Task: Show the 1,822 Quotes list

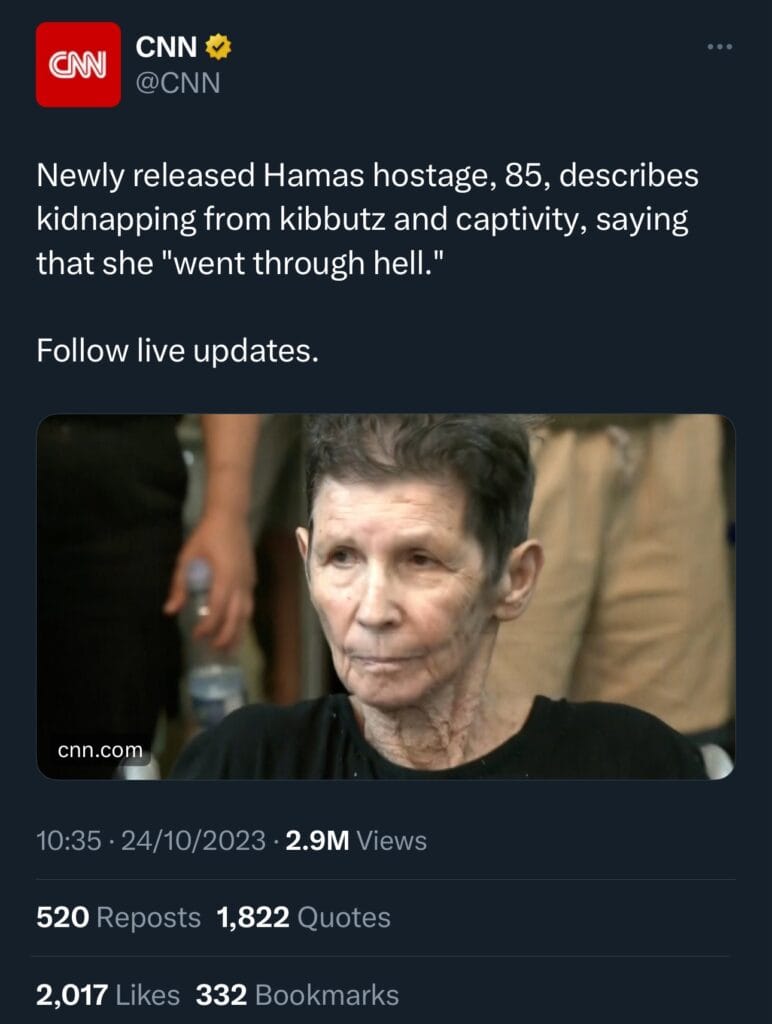Action: pos(304,917)
